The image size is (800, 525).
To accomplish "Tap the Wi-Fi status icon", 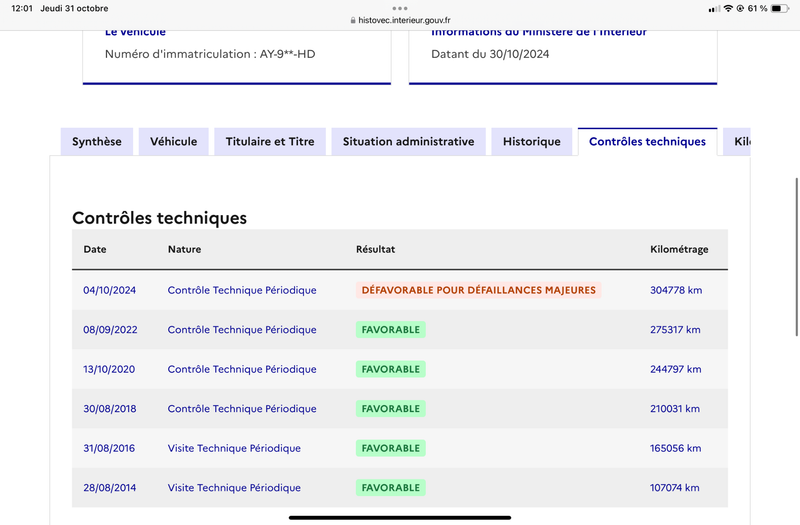I will point(728,8).
